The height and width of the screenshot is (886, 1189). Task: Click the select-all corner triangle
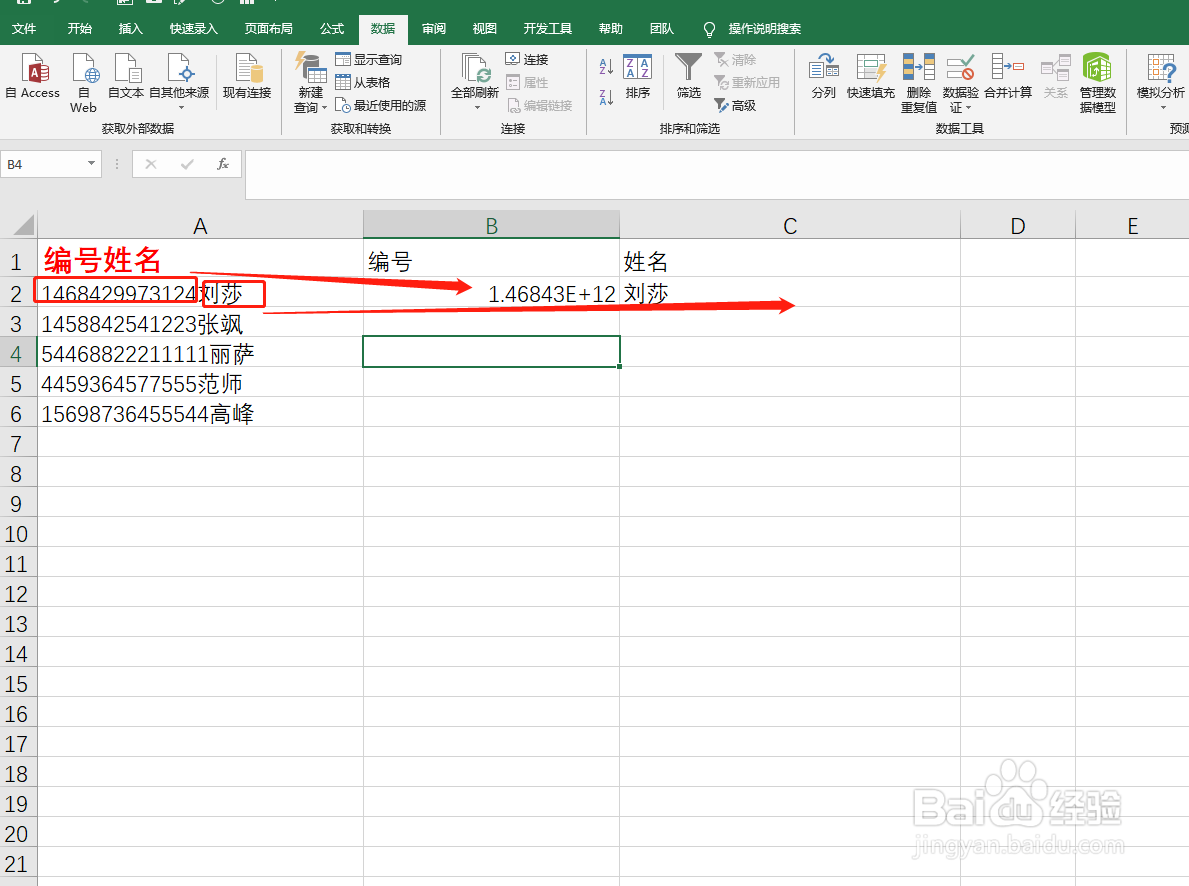click(x=23, y=225)
